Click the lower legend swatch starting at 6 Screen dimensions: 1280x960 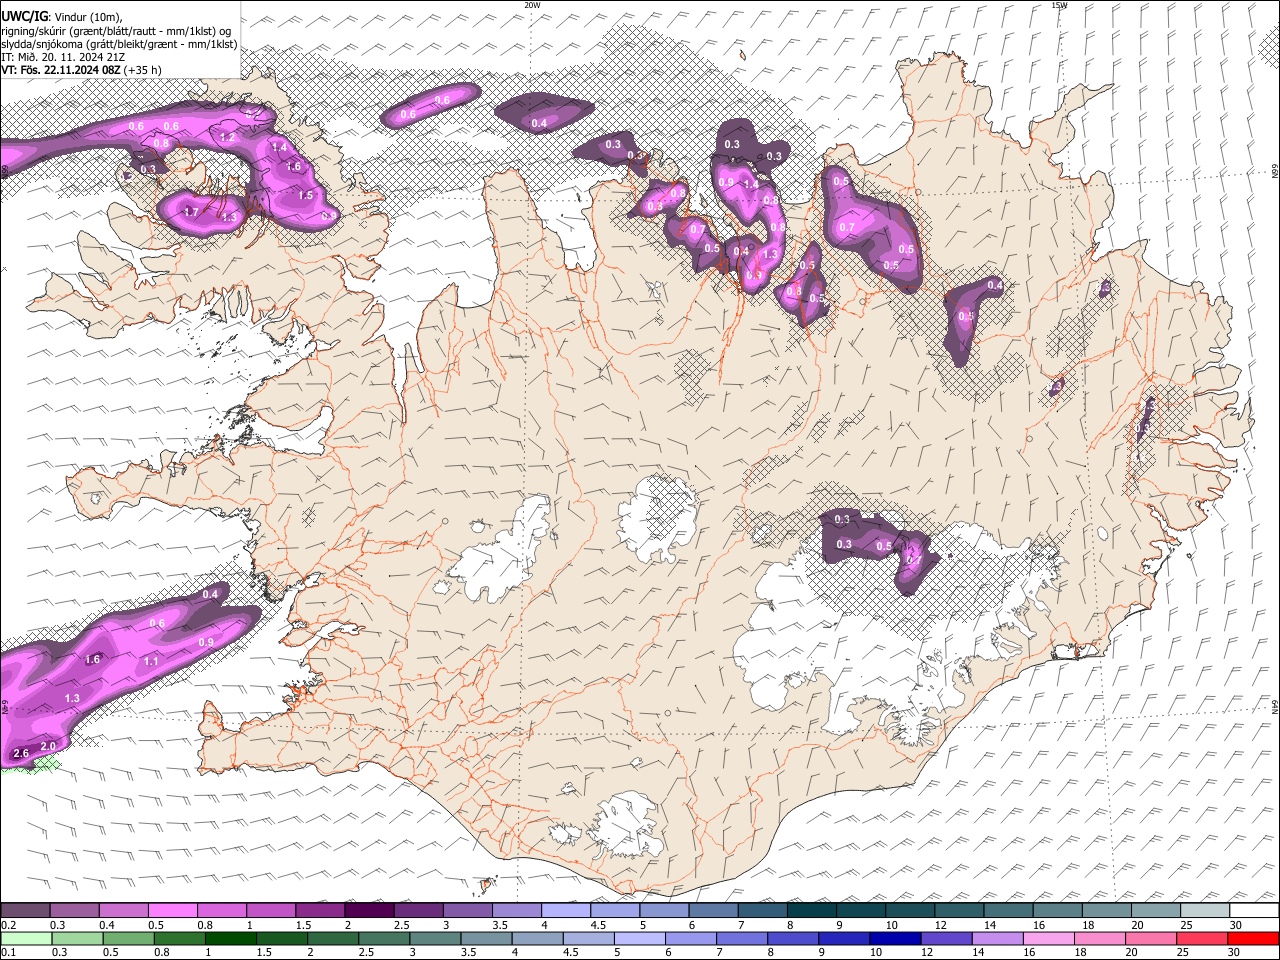pos(690,939)
